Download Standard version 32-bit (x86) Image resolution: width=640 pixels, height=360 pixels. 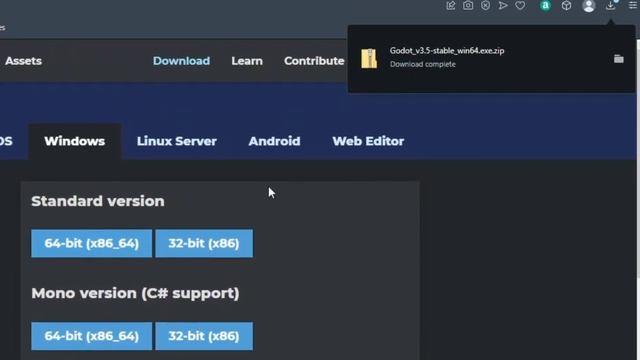point(204,243)
